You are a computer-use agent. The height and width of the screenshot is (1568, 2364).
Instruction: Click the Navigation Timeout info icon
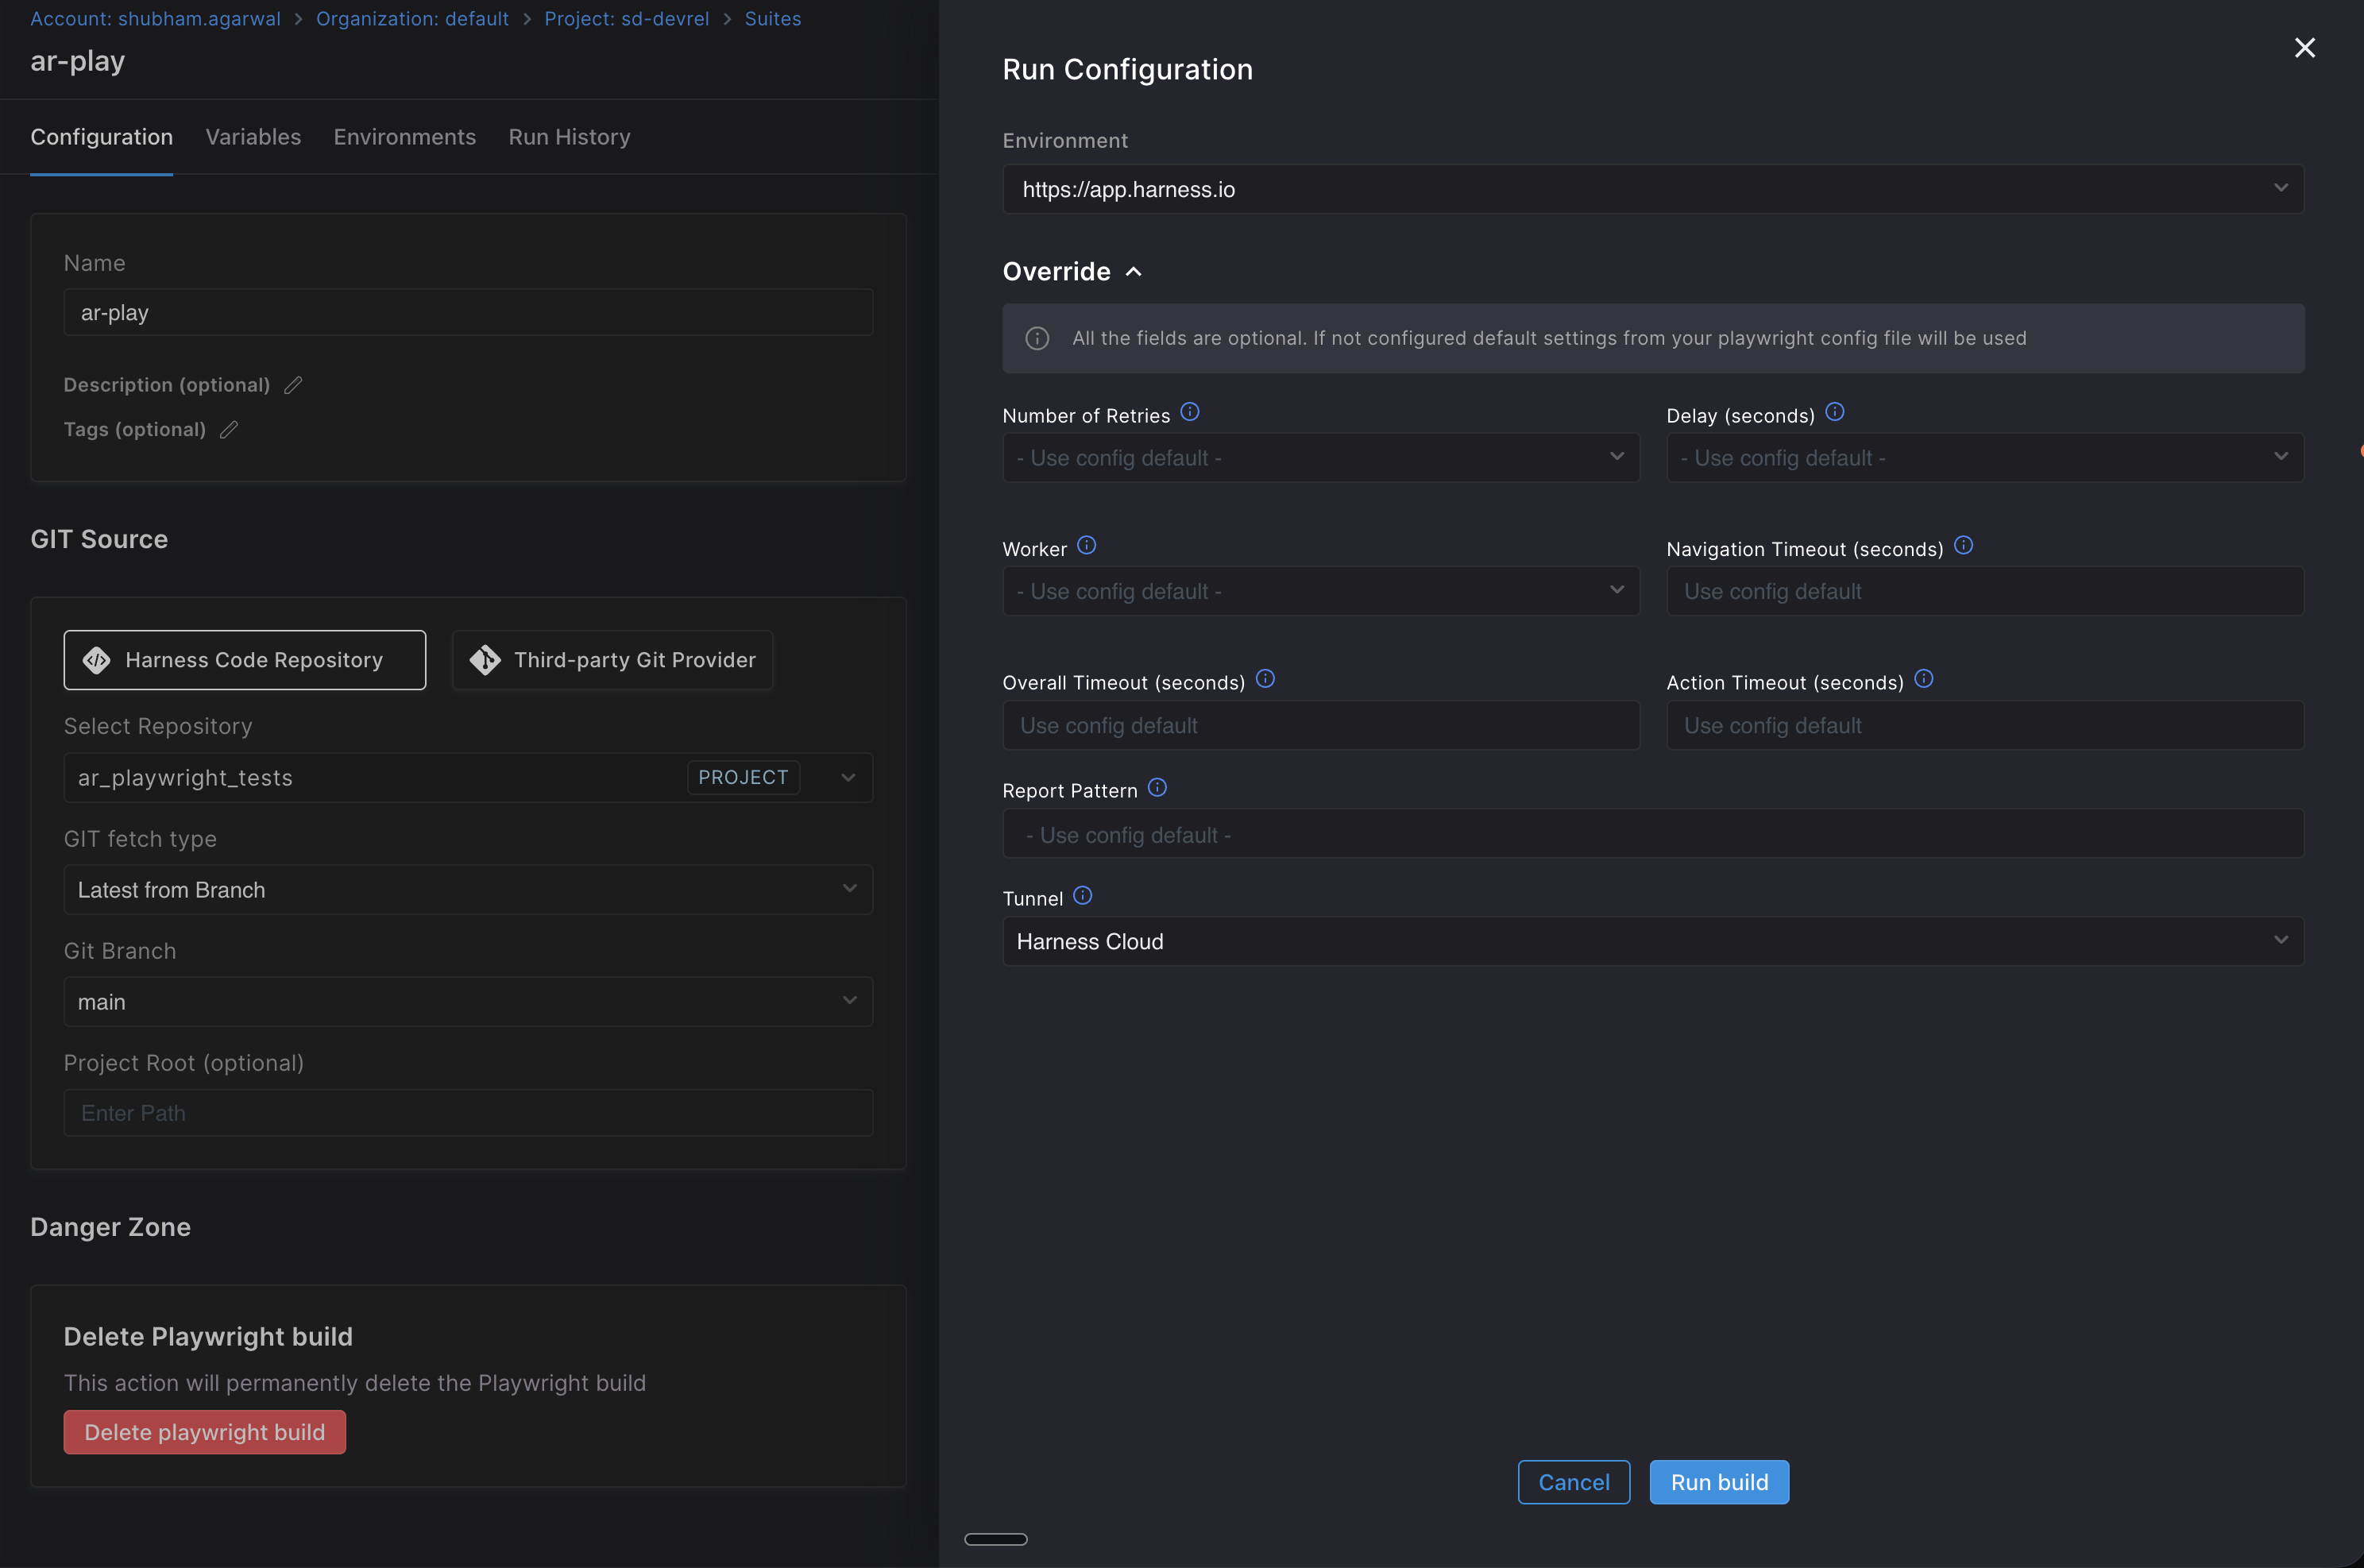(x=1963, y=546)
